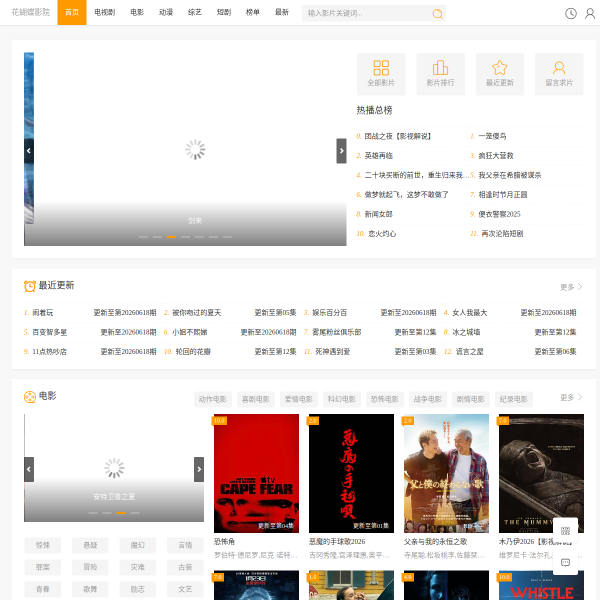Image resolution: width=600 pixels, height=600 pixels.
Task: Show next movie carousel slide
Action: click(199, 469)
